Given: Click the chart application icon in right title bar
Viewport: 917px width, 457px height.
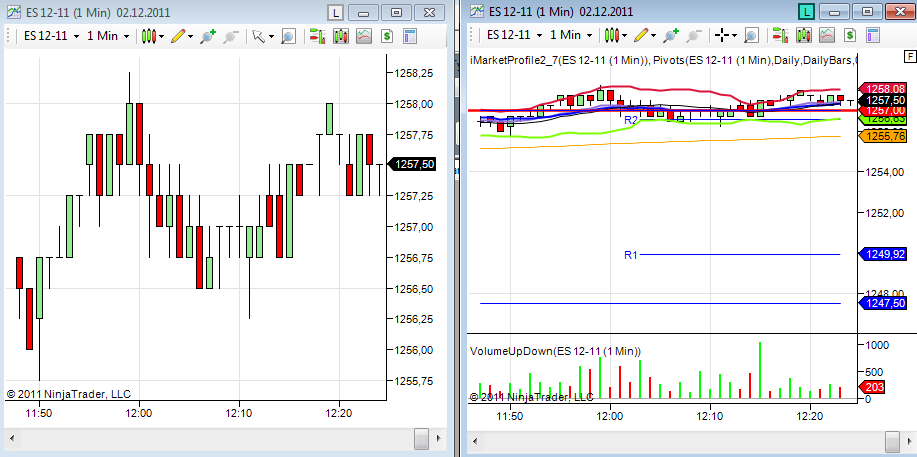Looking at the screenshot, I should tap(478, 11).
